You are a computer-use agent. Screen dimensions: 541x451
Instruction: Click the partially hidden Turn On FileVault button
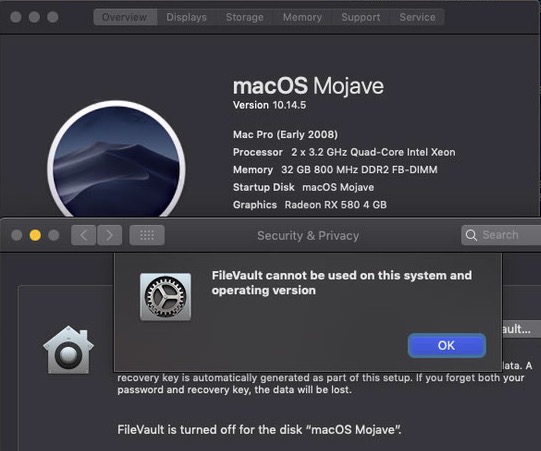pos(521,329)
